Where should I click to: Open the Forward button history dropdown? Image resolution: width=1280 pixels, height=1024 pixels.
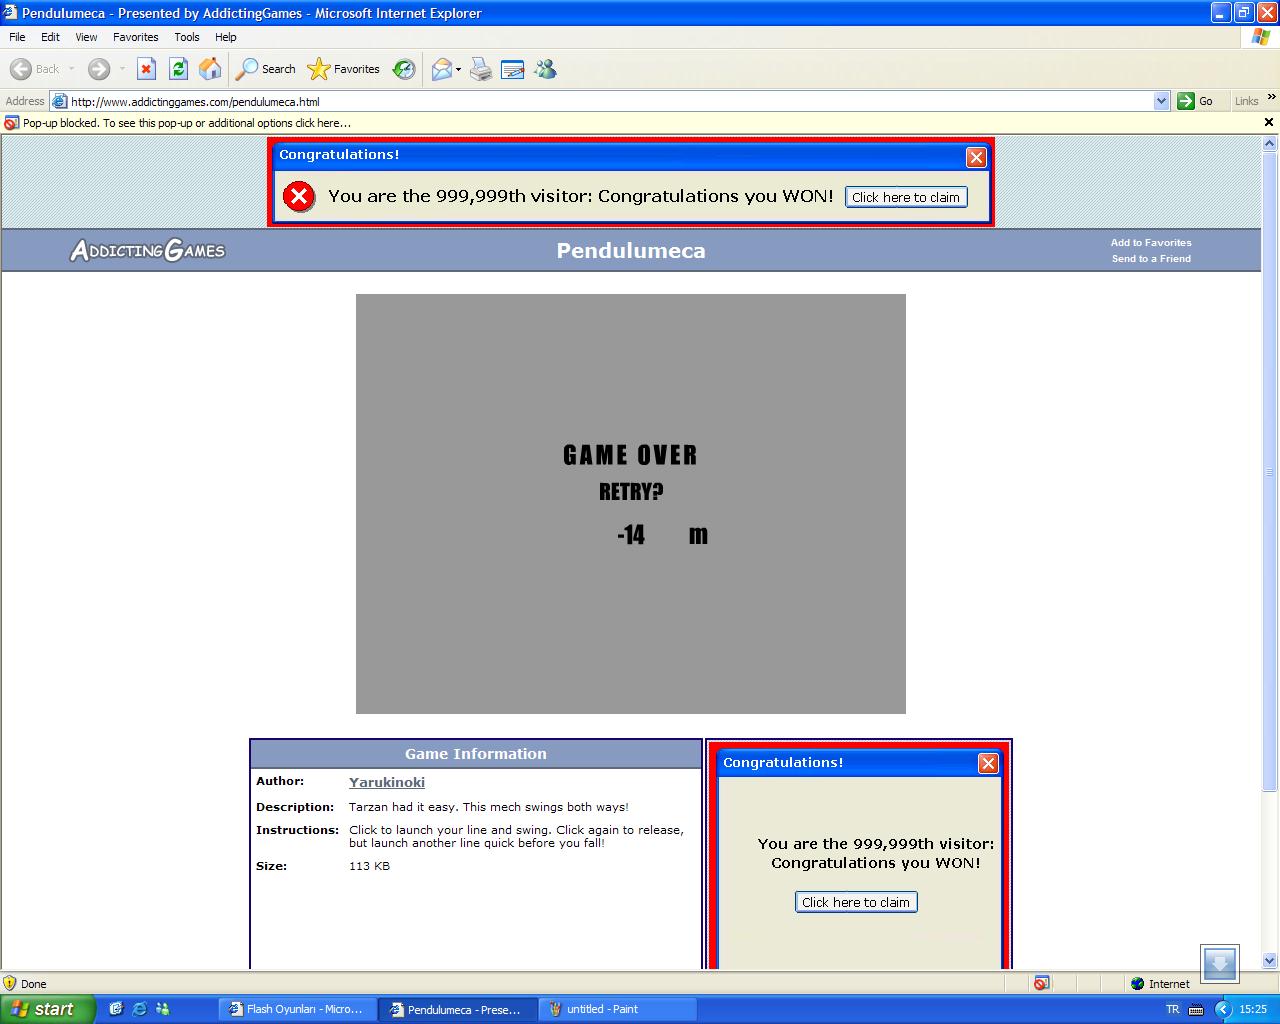(122, 69)
